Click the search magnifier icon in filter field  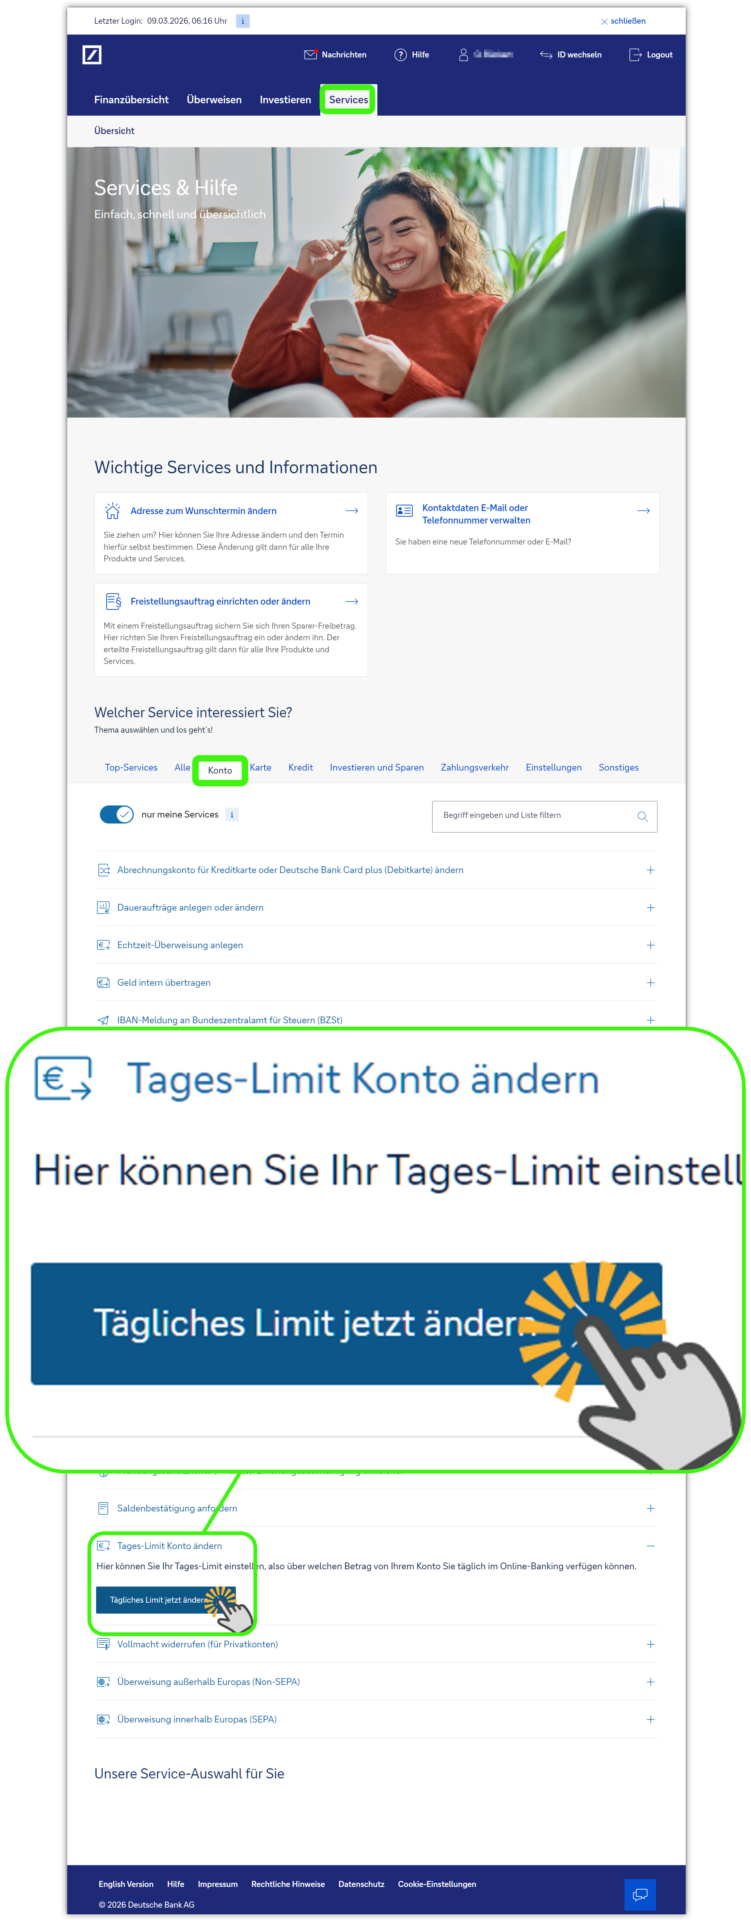[642, 816]
